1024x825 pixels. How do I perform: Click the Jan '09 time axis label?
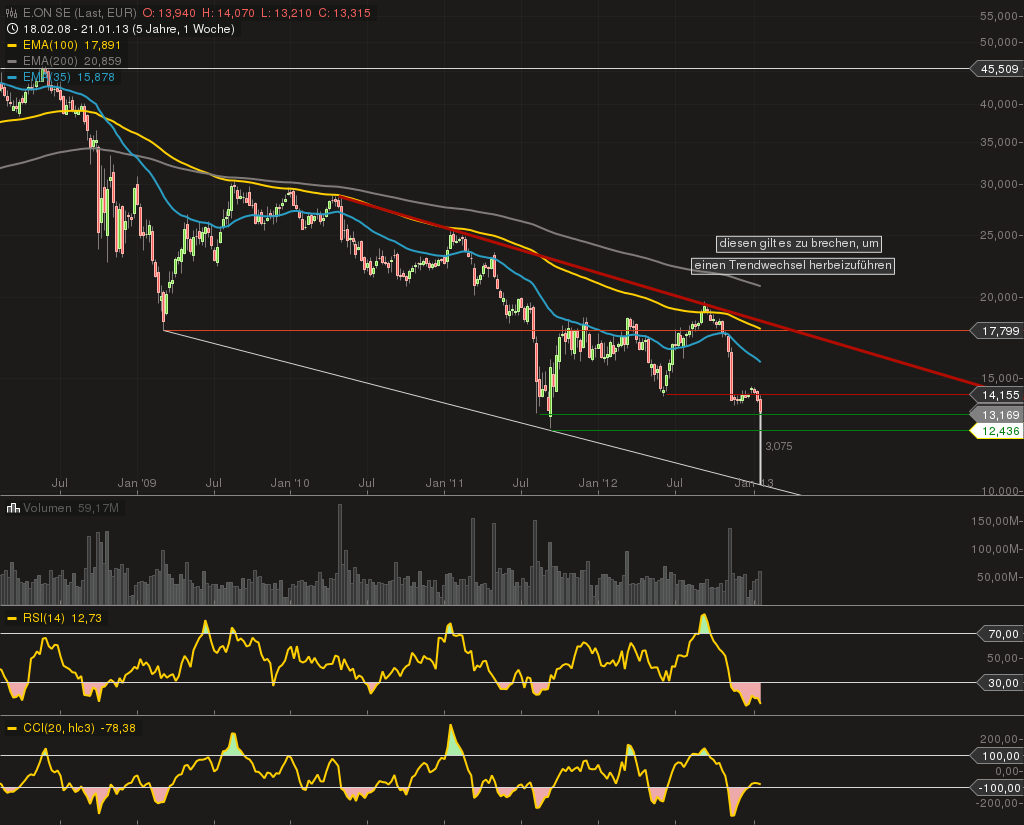tap(137, 483)
